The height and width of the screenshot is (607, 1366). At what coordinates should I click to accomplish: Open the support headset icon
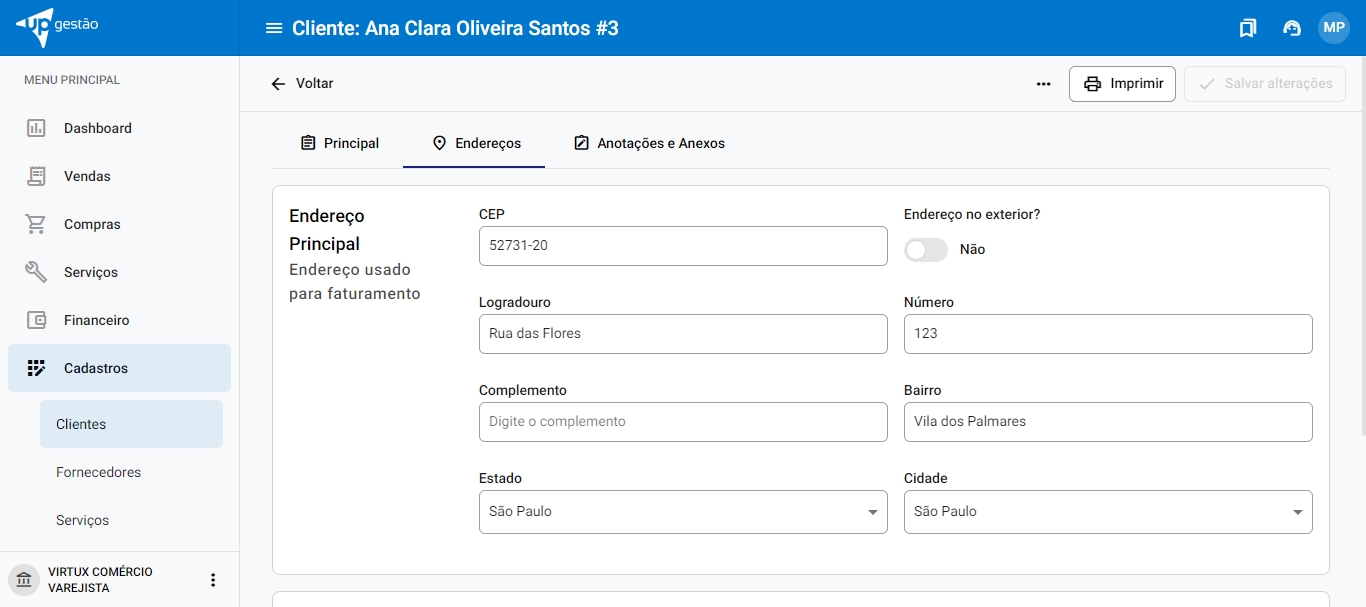coord(1291,28)
